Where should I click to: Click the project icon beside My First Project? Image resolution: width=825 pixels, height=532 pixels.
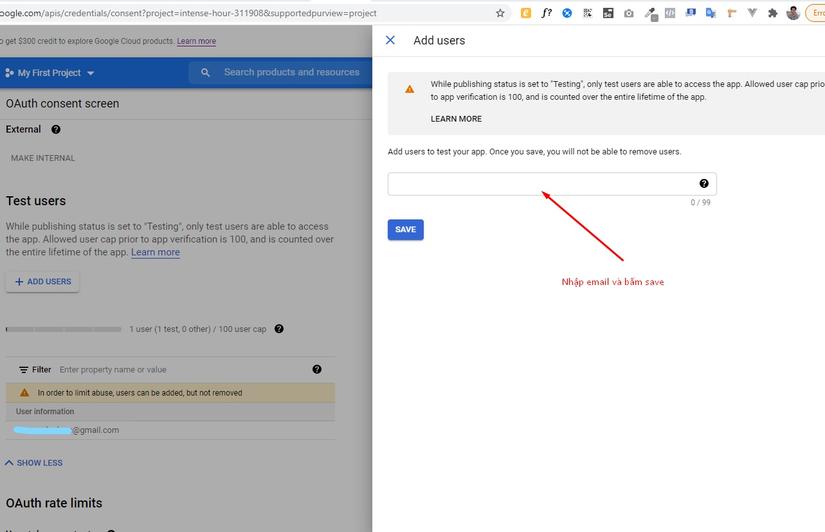point(9,73)
